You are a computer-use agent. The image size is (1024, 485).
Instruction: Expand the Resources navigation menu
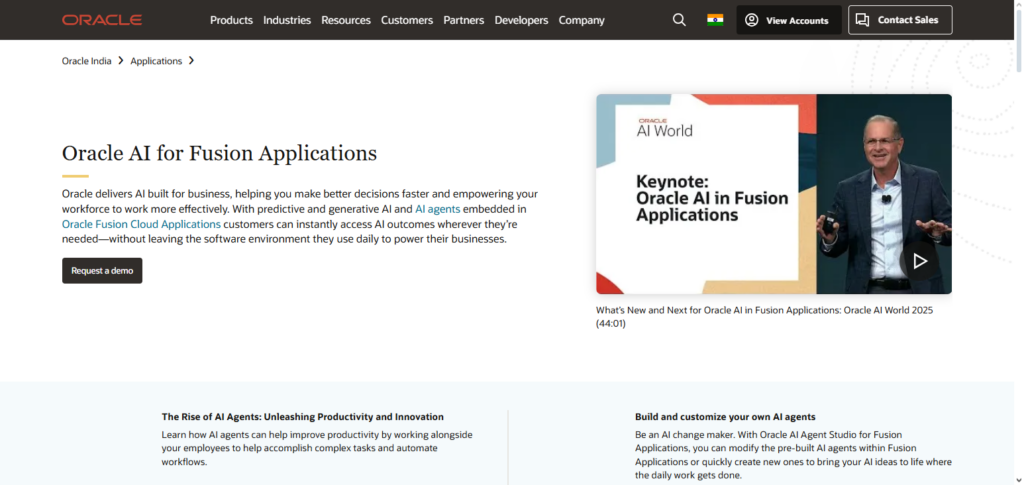(346, 20)
